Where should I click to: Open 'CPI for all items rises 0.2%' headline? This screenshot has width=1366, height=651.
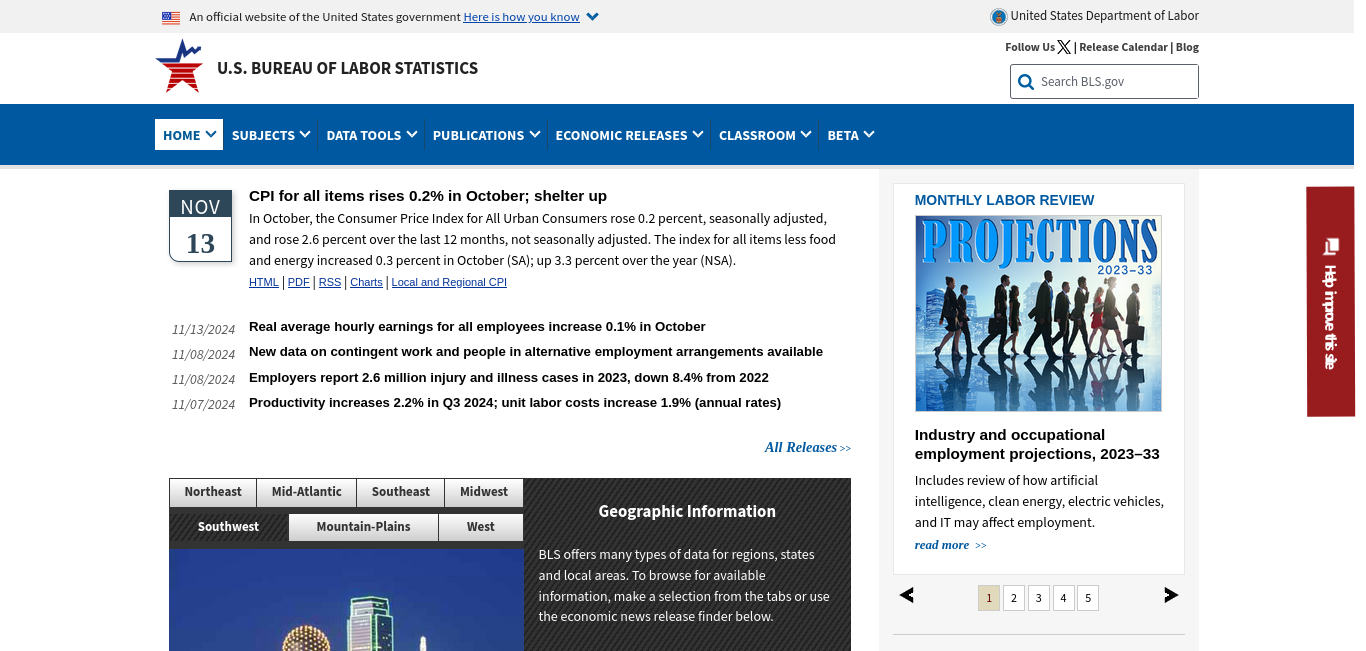click(x=428, y=196)
